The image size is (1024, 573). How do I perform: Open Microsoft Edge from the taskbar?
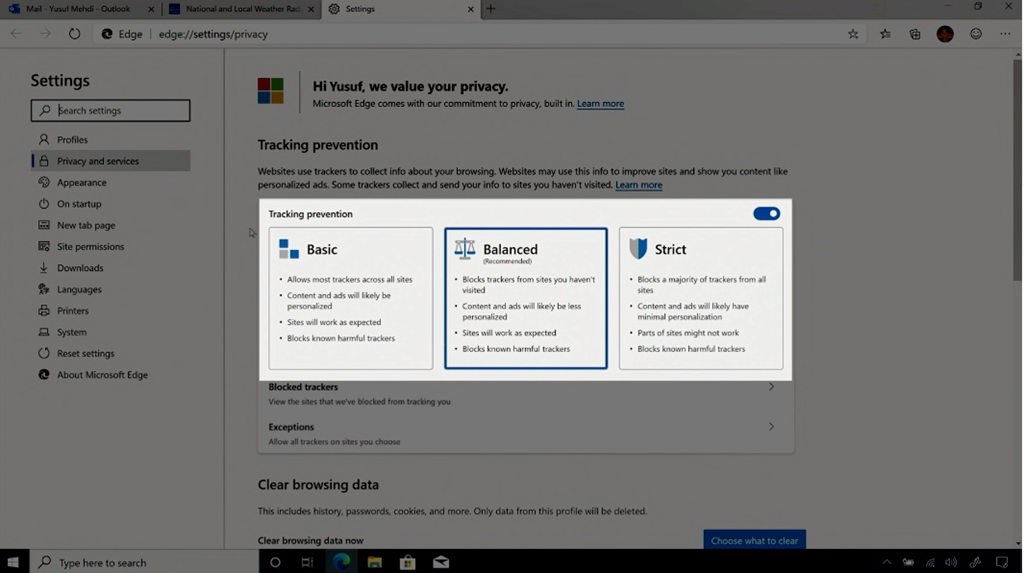click(342, 562)
